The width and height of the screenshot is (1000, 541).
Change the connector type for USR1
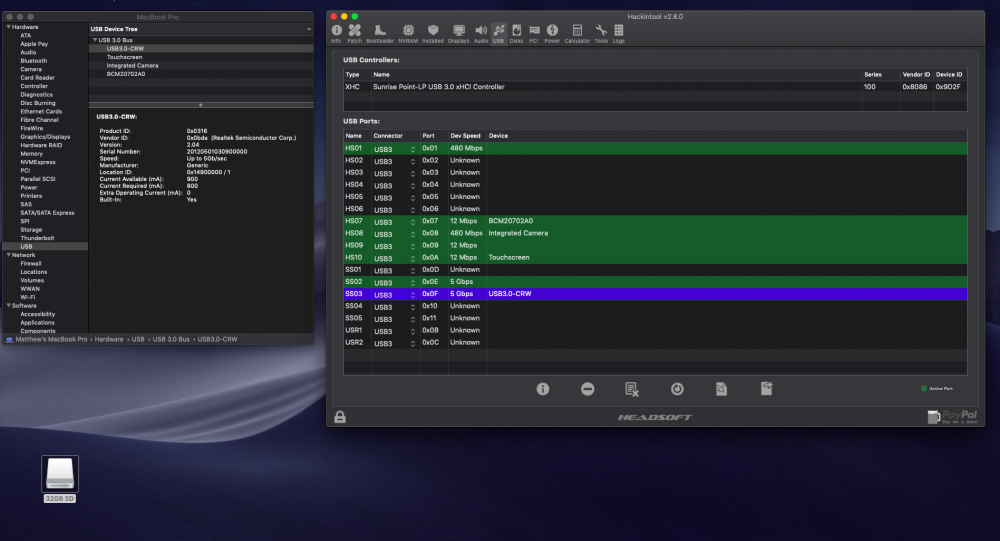[395, 331]
